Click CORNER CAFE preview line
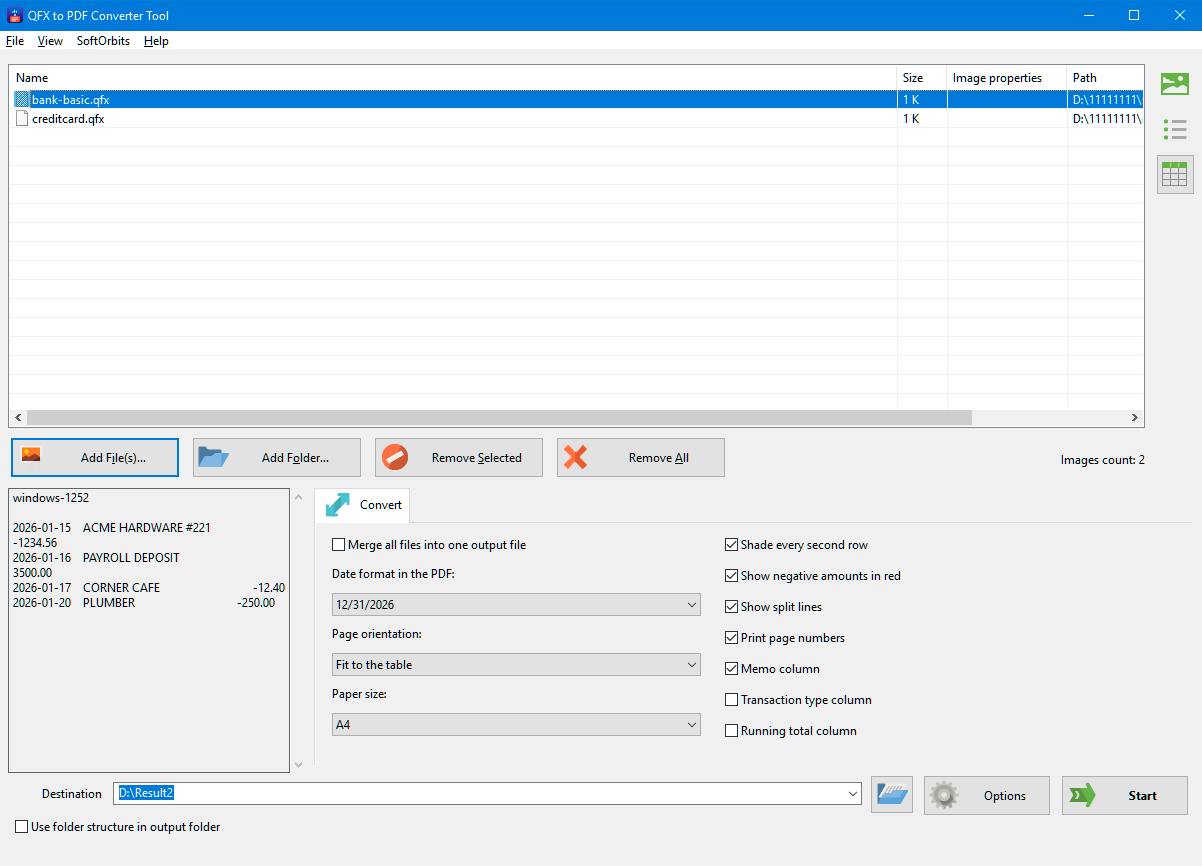Image resolution: width=1202 pixels, height=866 pixels. click(121, 588)
